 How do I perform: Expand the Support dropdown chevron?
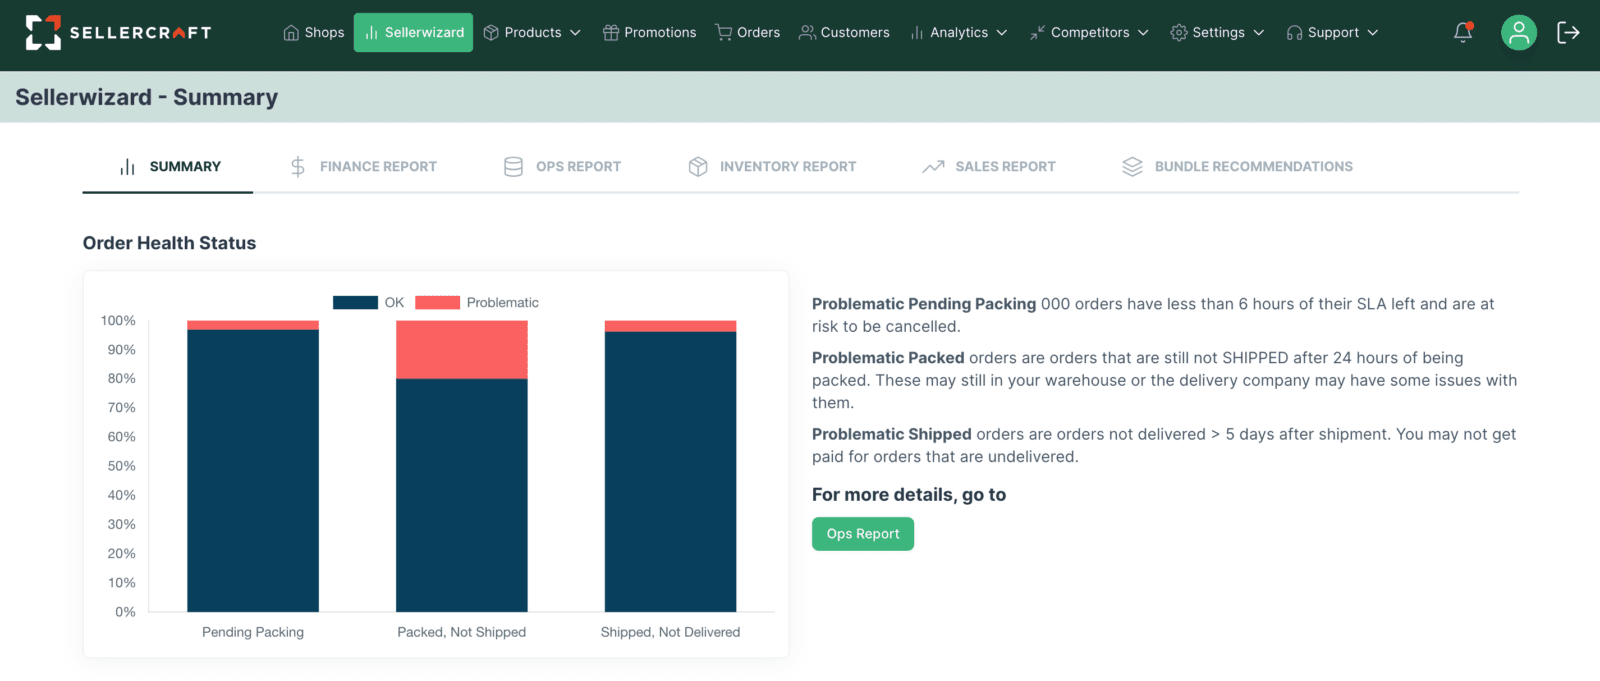pos(1373,33)
